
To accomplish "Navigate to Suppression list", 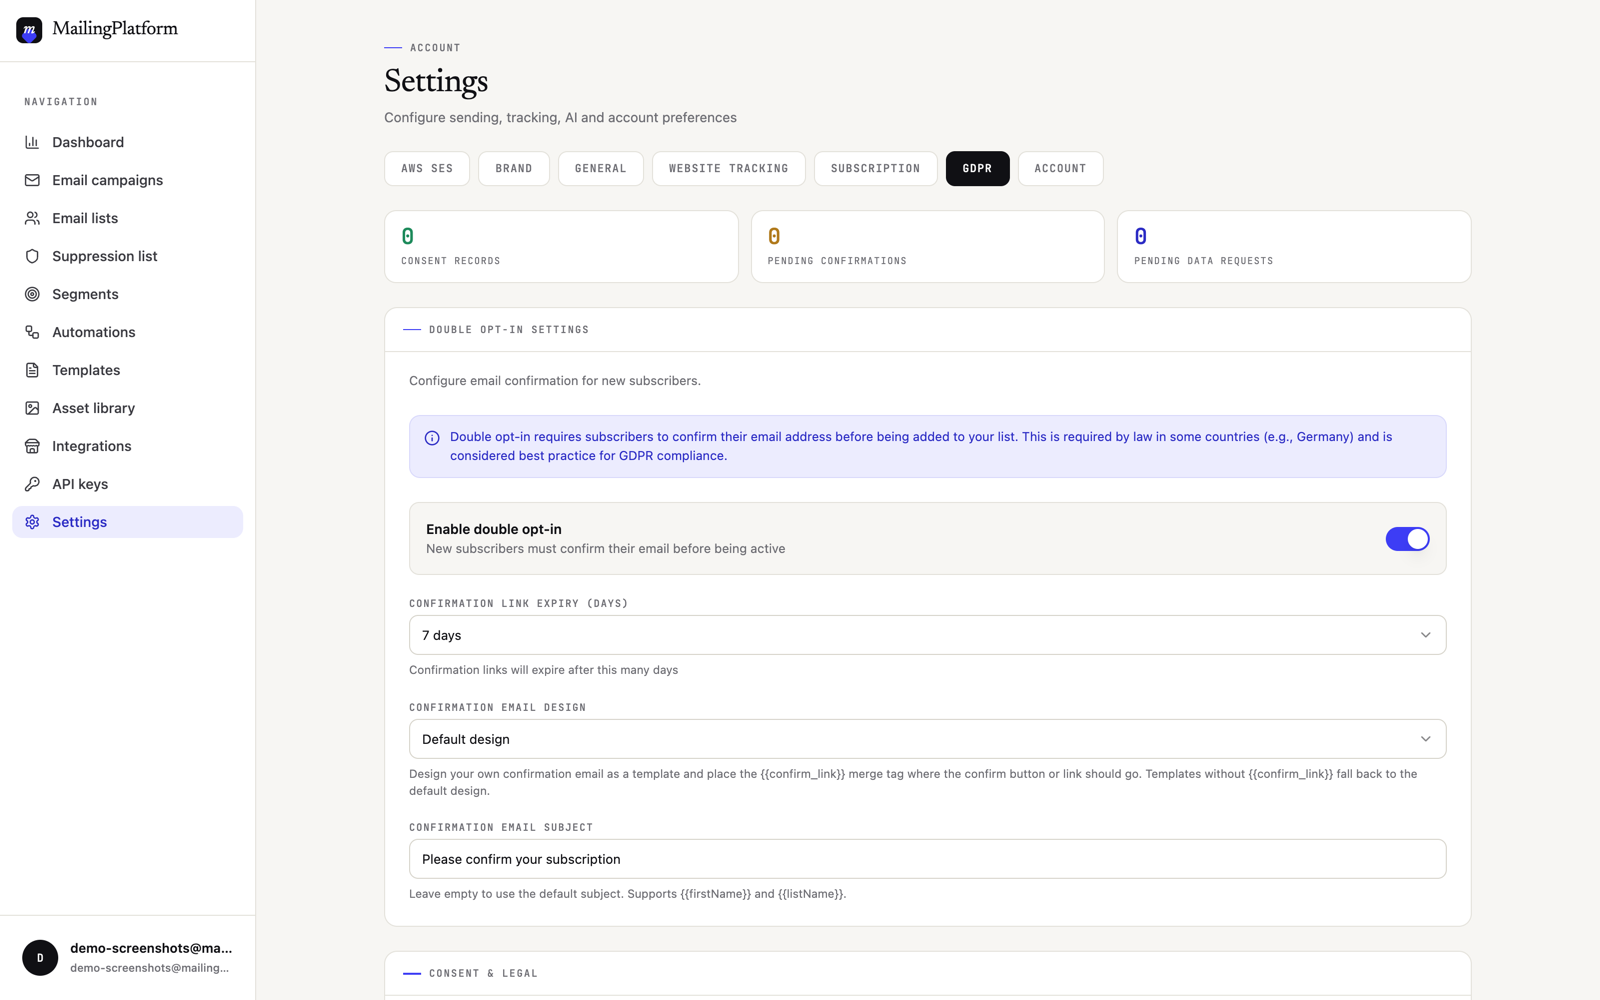I will pos(127,256).
